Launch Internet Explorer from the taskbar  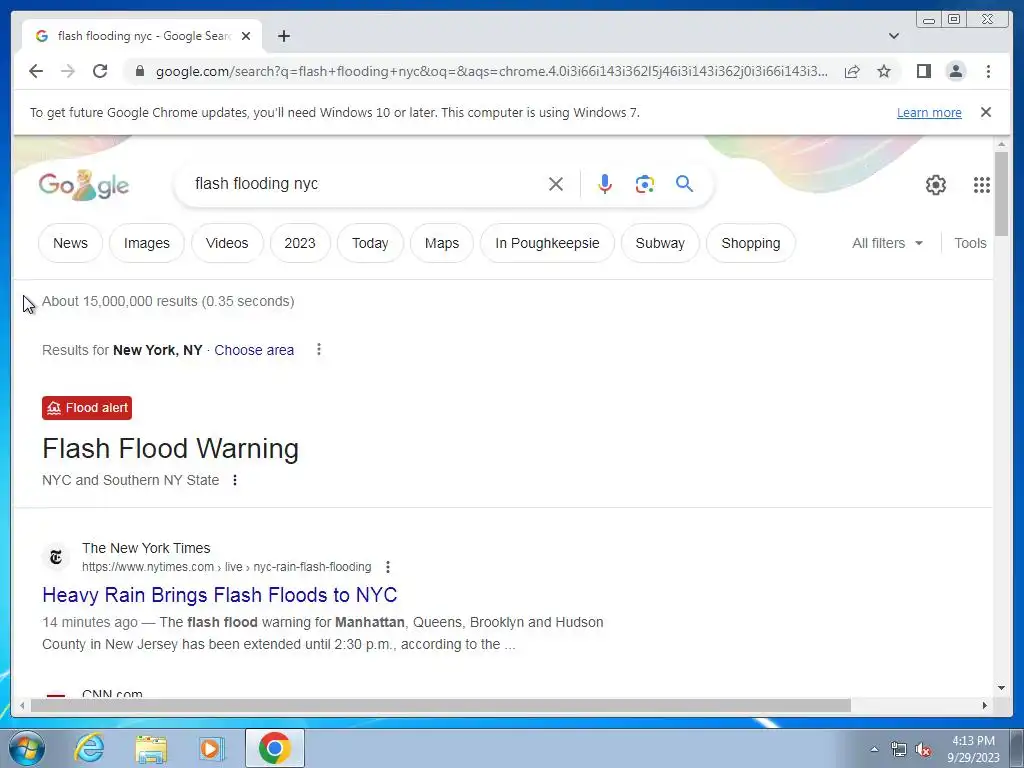coord(89,748)
